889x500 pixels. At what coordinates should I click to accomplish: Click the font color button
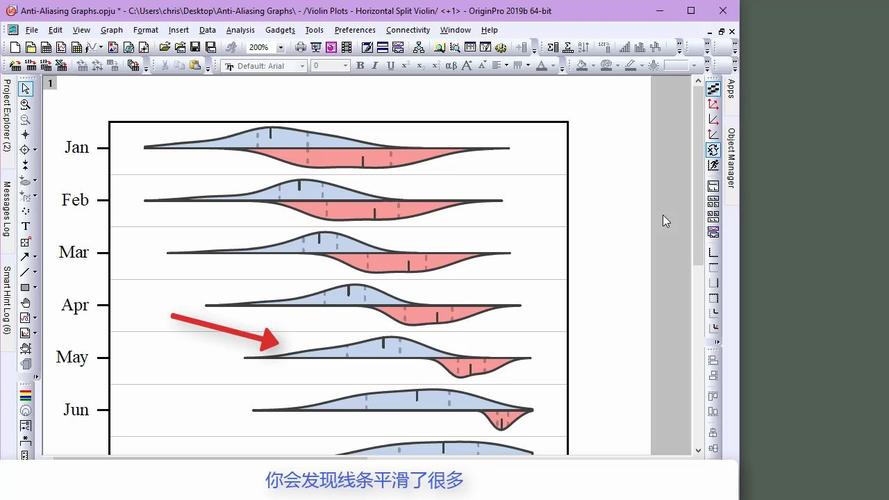click(541, 66)
